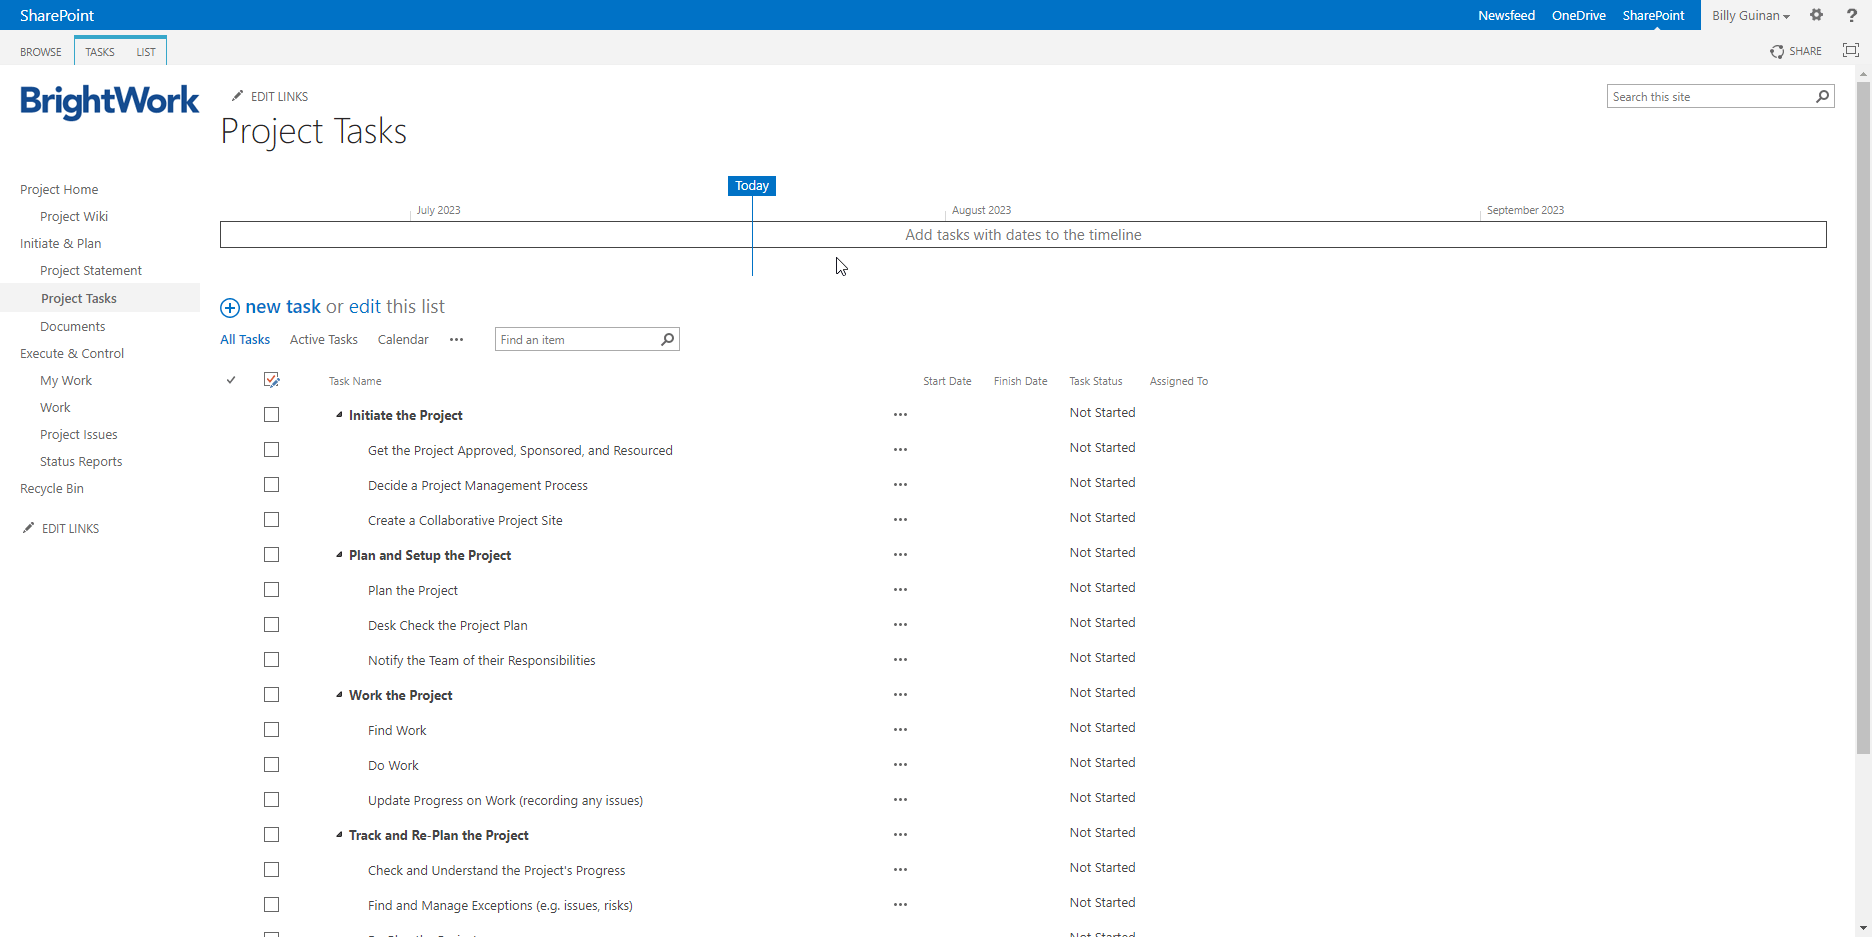Activate focus mode with the Full Screen icon
This screenshot has height=937, width=1872.
[1850, 50]
